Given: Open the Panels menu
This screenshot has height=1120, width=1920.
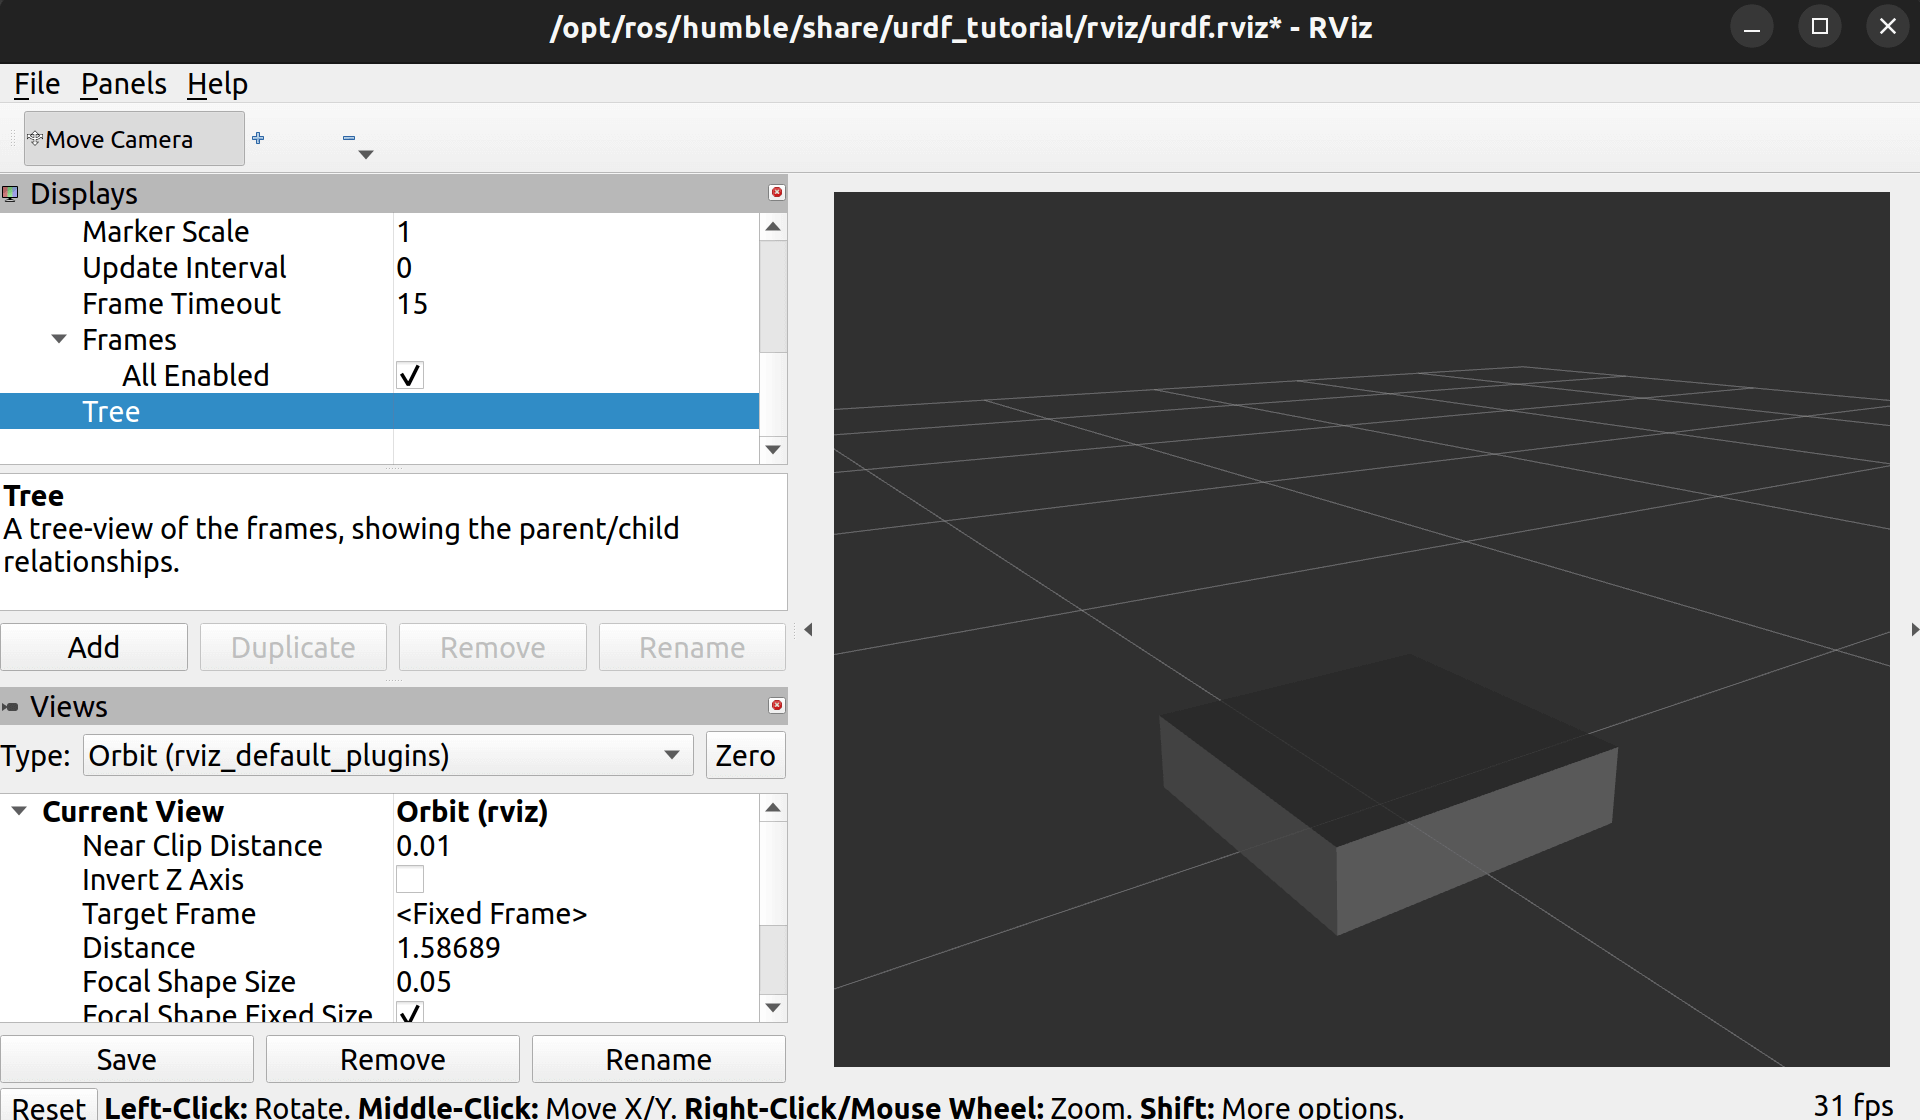Looking at the screenshot, I should (123, 84).
